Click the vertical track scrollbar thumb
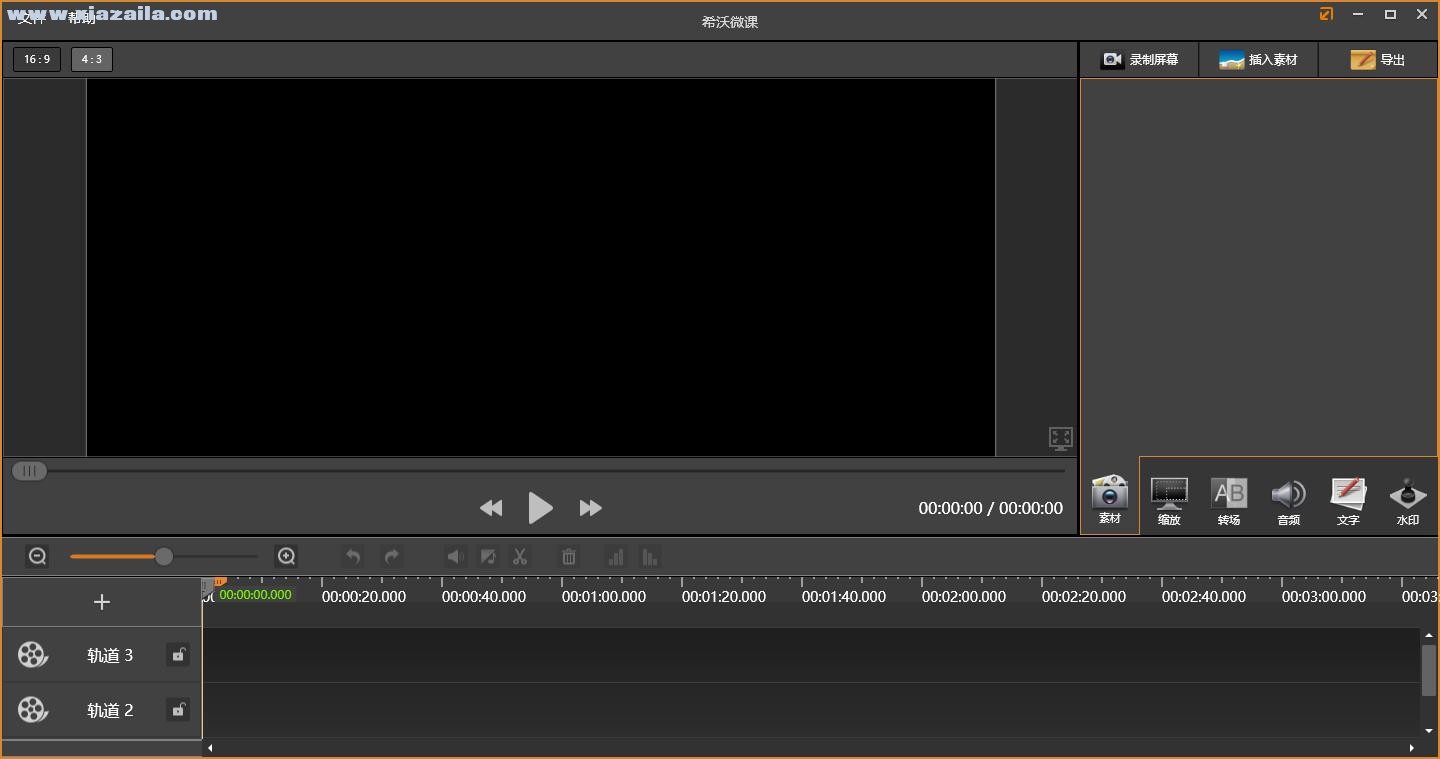The image size is (1440, 759). [x=1429, y=670]
